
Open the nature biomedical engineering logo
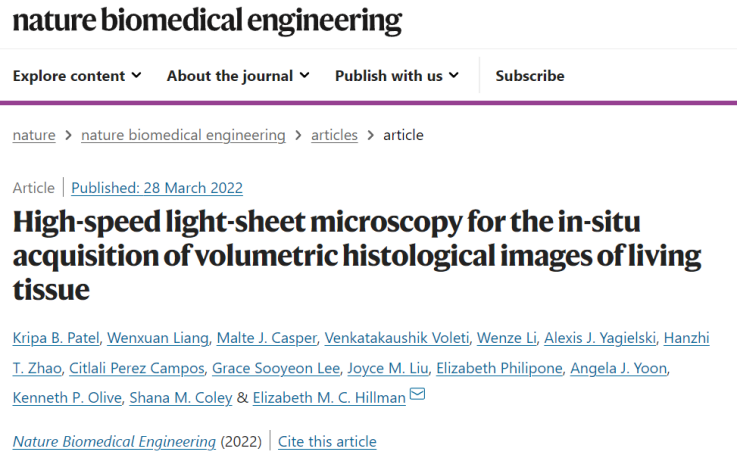[207, 21]
